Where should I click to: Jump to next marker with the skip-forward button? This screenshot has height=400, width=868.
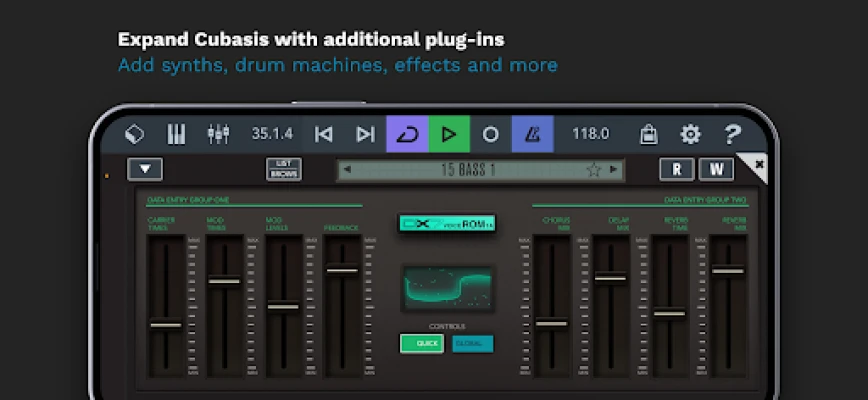[x=365, y=134]
